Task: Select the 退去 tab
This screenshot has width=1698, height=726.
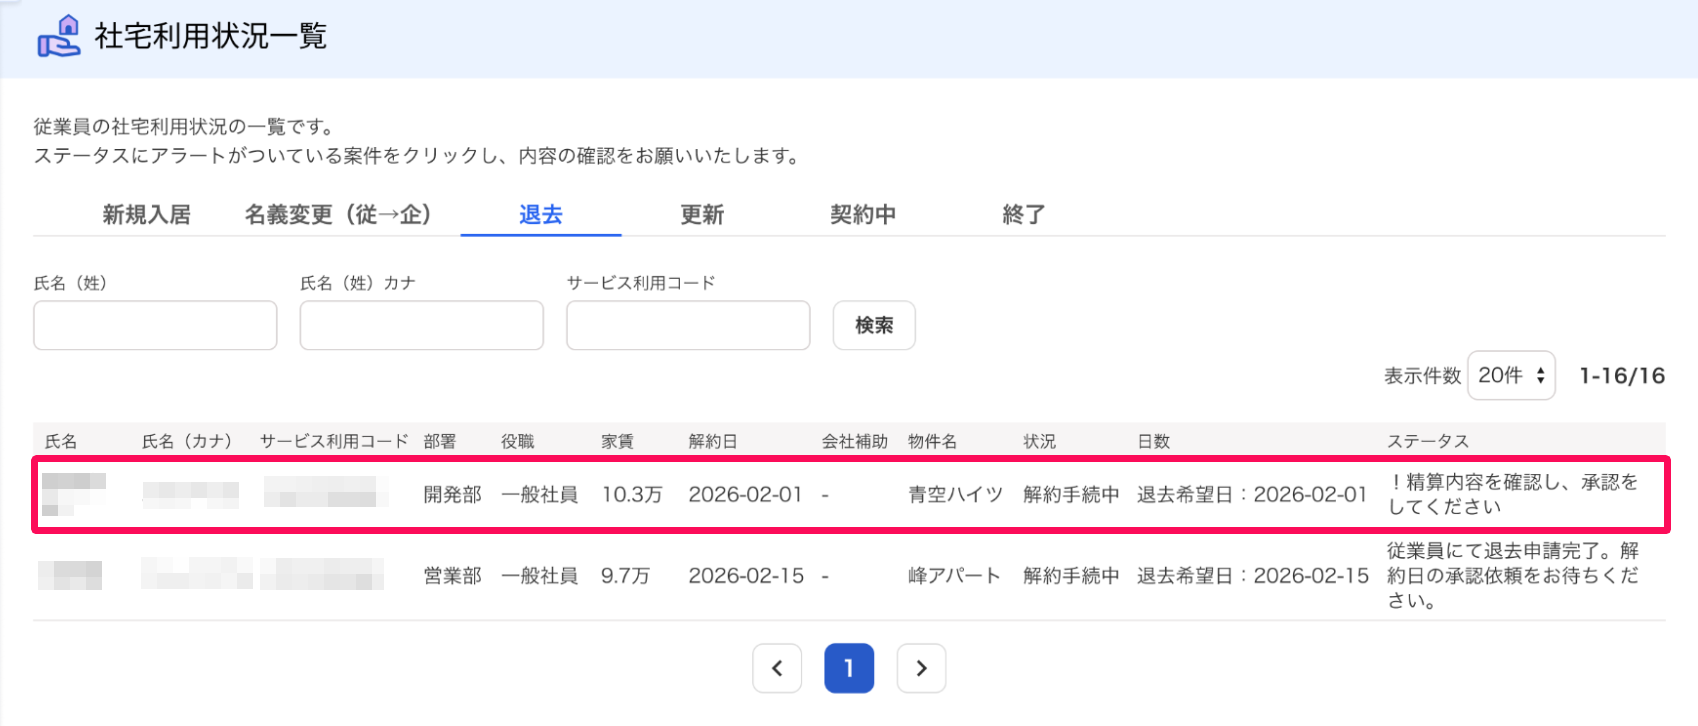Action: coord(541,214)
